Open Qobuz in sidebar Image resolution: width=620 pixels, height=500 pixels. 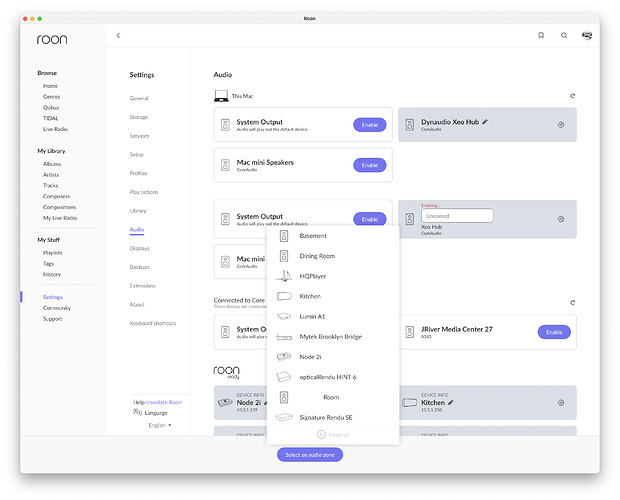51,108
